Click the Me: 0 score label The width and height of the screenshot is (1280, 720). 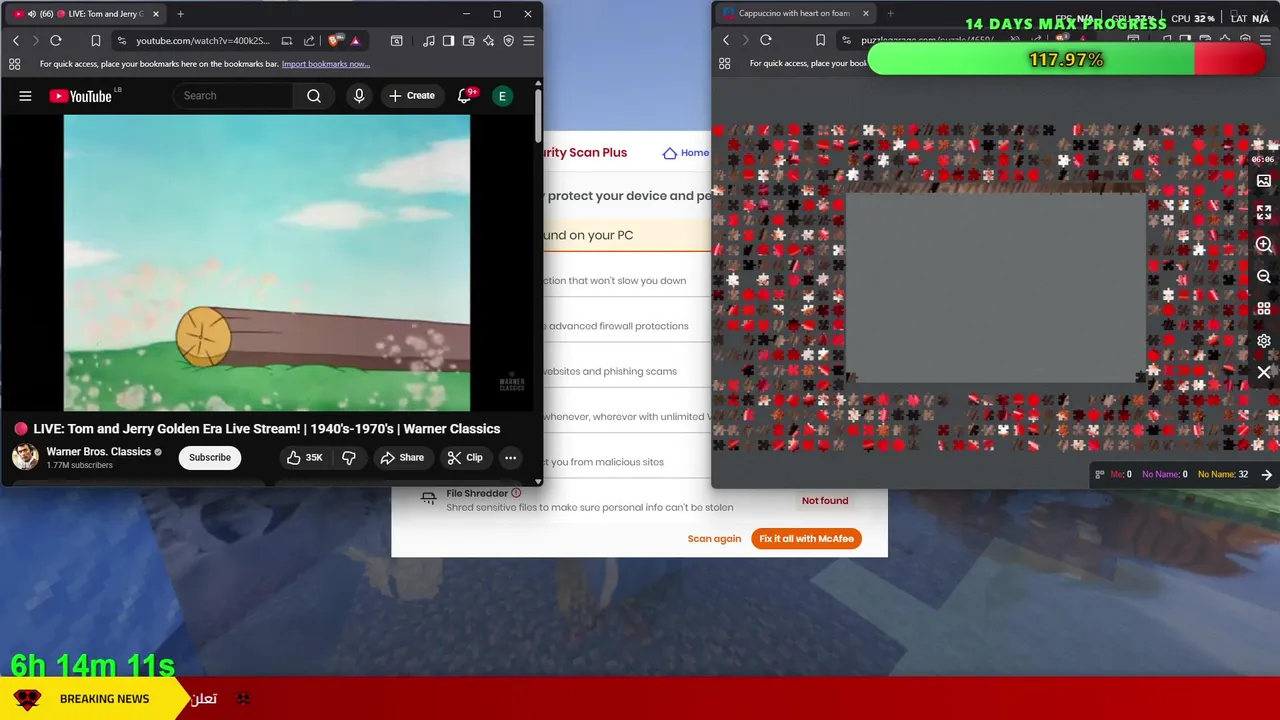tap(1121, 475)
